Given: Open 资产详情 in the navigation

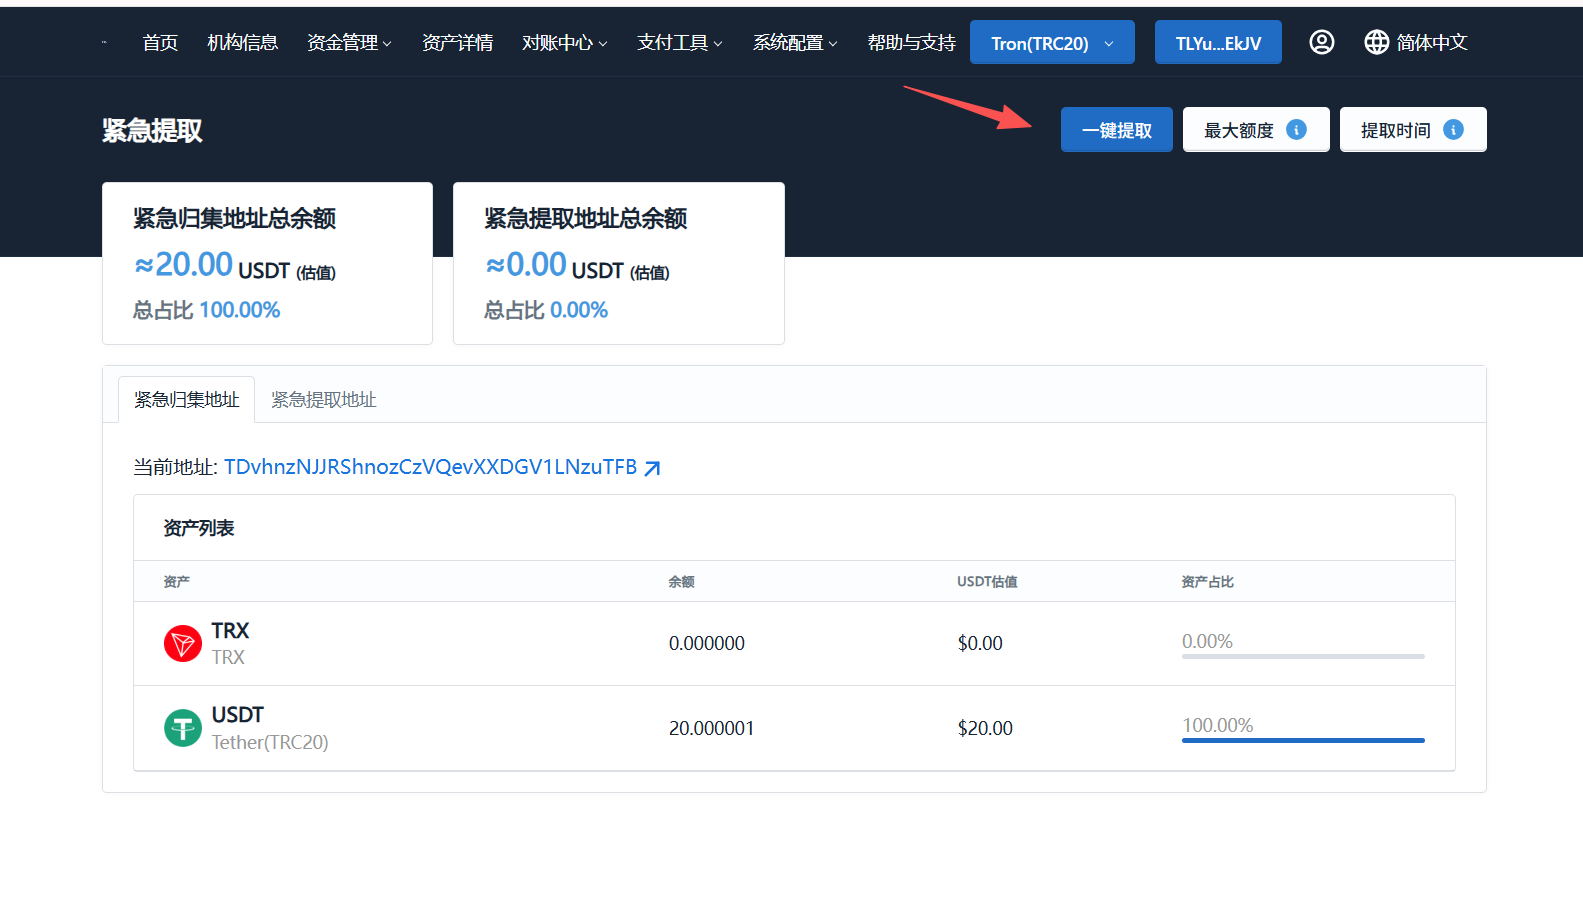Looking at the screenshot, I should click(457, 43).
